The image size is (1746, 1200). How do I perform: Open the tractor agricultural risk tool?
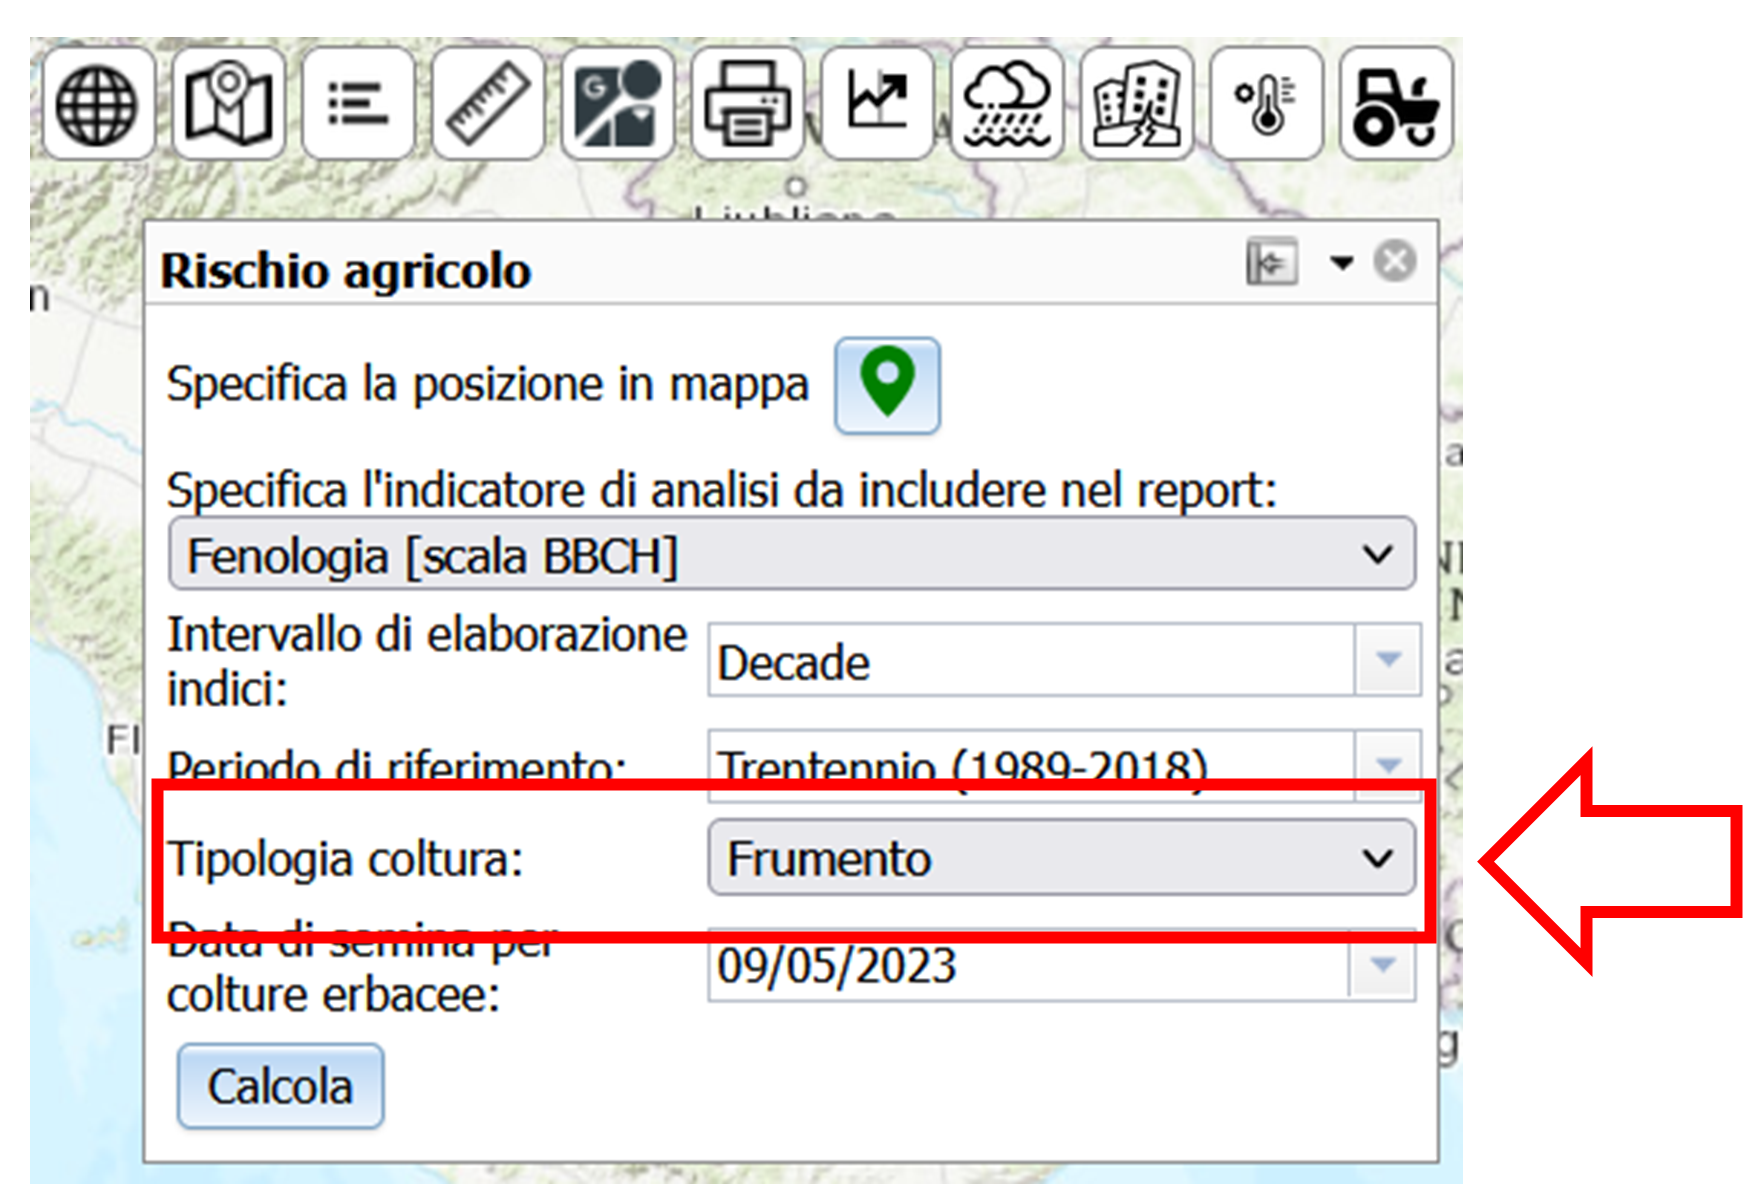[x=1396, y=104]
